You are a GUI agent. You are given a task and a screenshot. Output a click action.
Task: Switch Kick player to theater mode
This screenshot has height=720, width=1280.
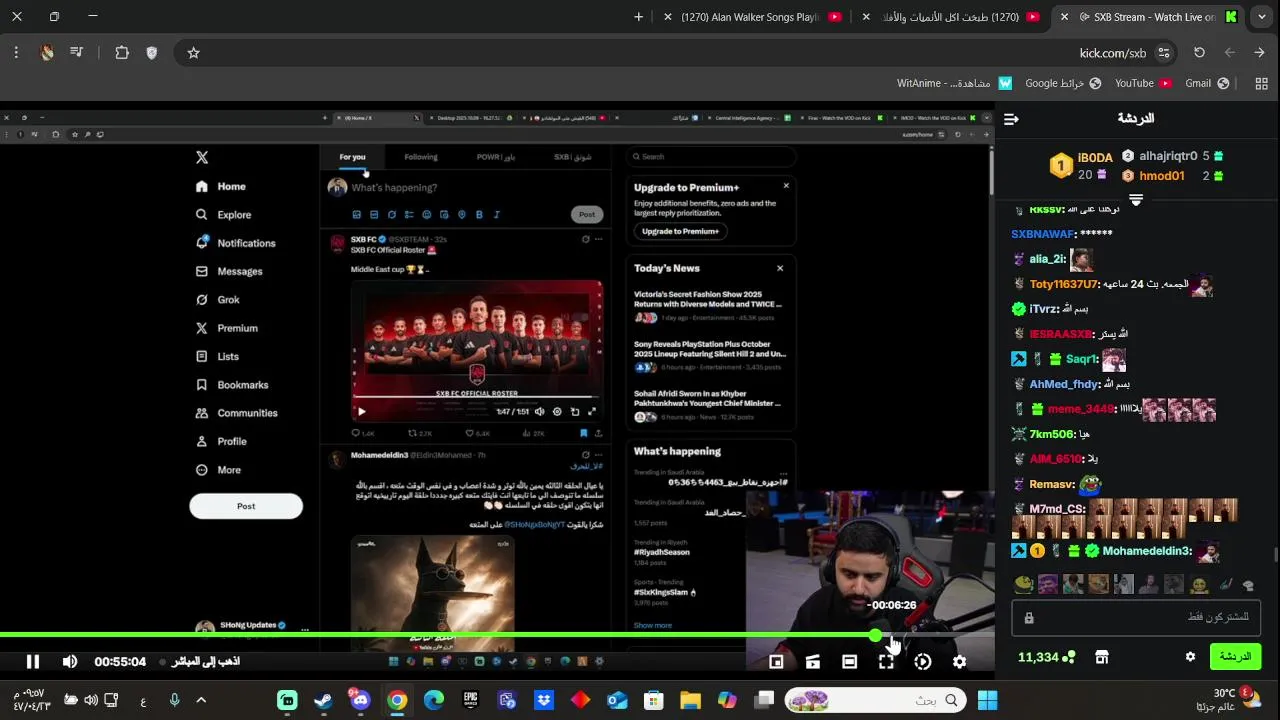pos(849,661)
